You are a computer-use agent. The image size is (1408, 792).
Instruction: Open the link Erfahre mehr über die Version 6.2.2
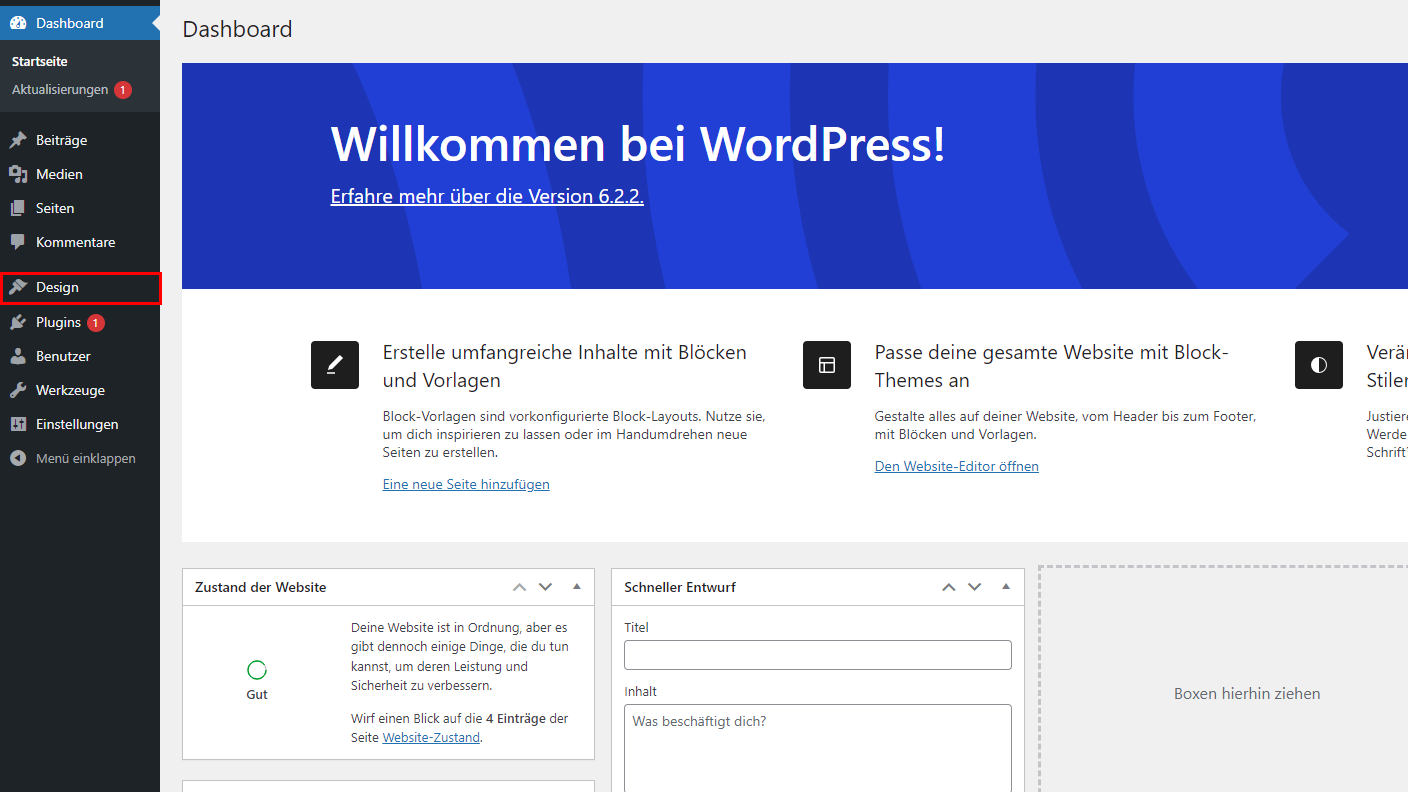tap(487, 196)
